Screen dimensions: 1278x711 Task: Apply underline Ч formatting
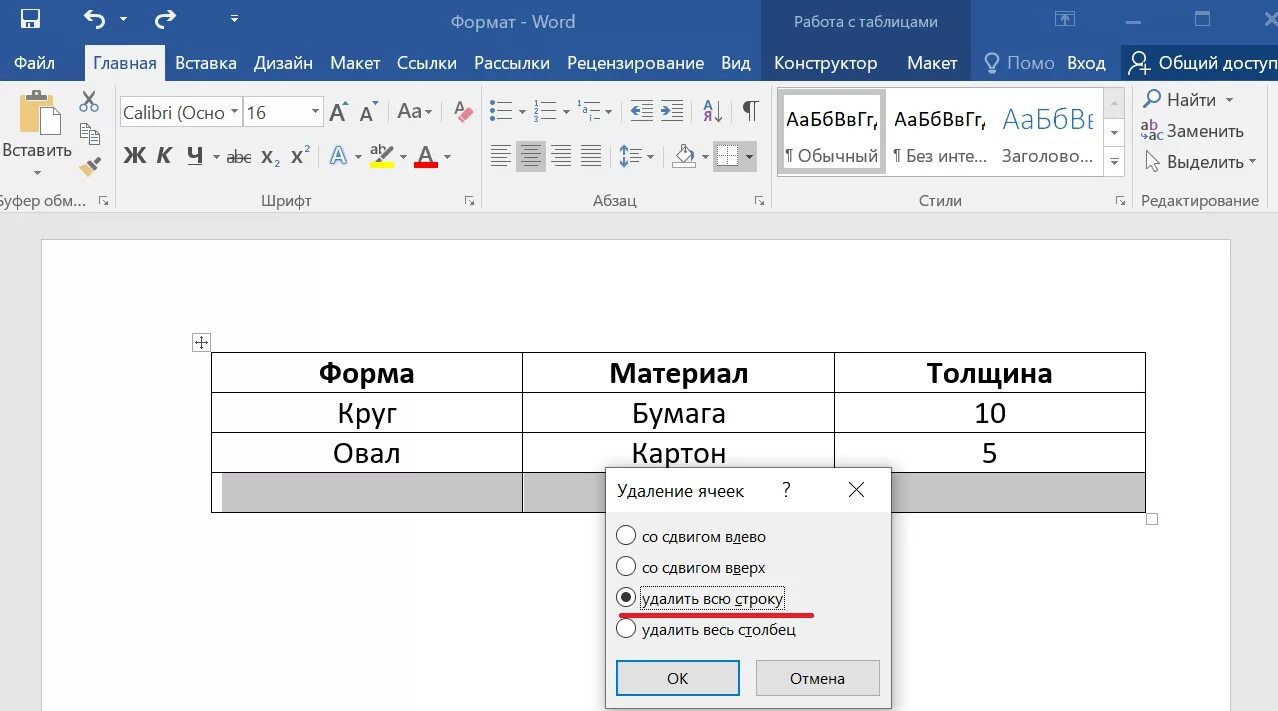195,156
